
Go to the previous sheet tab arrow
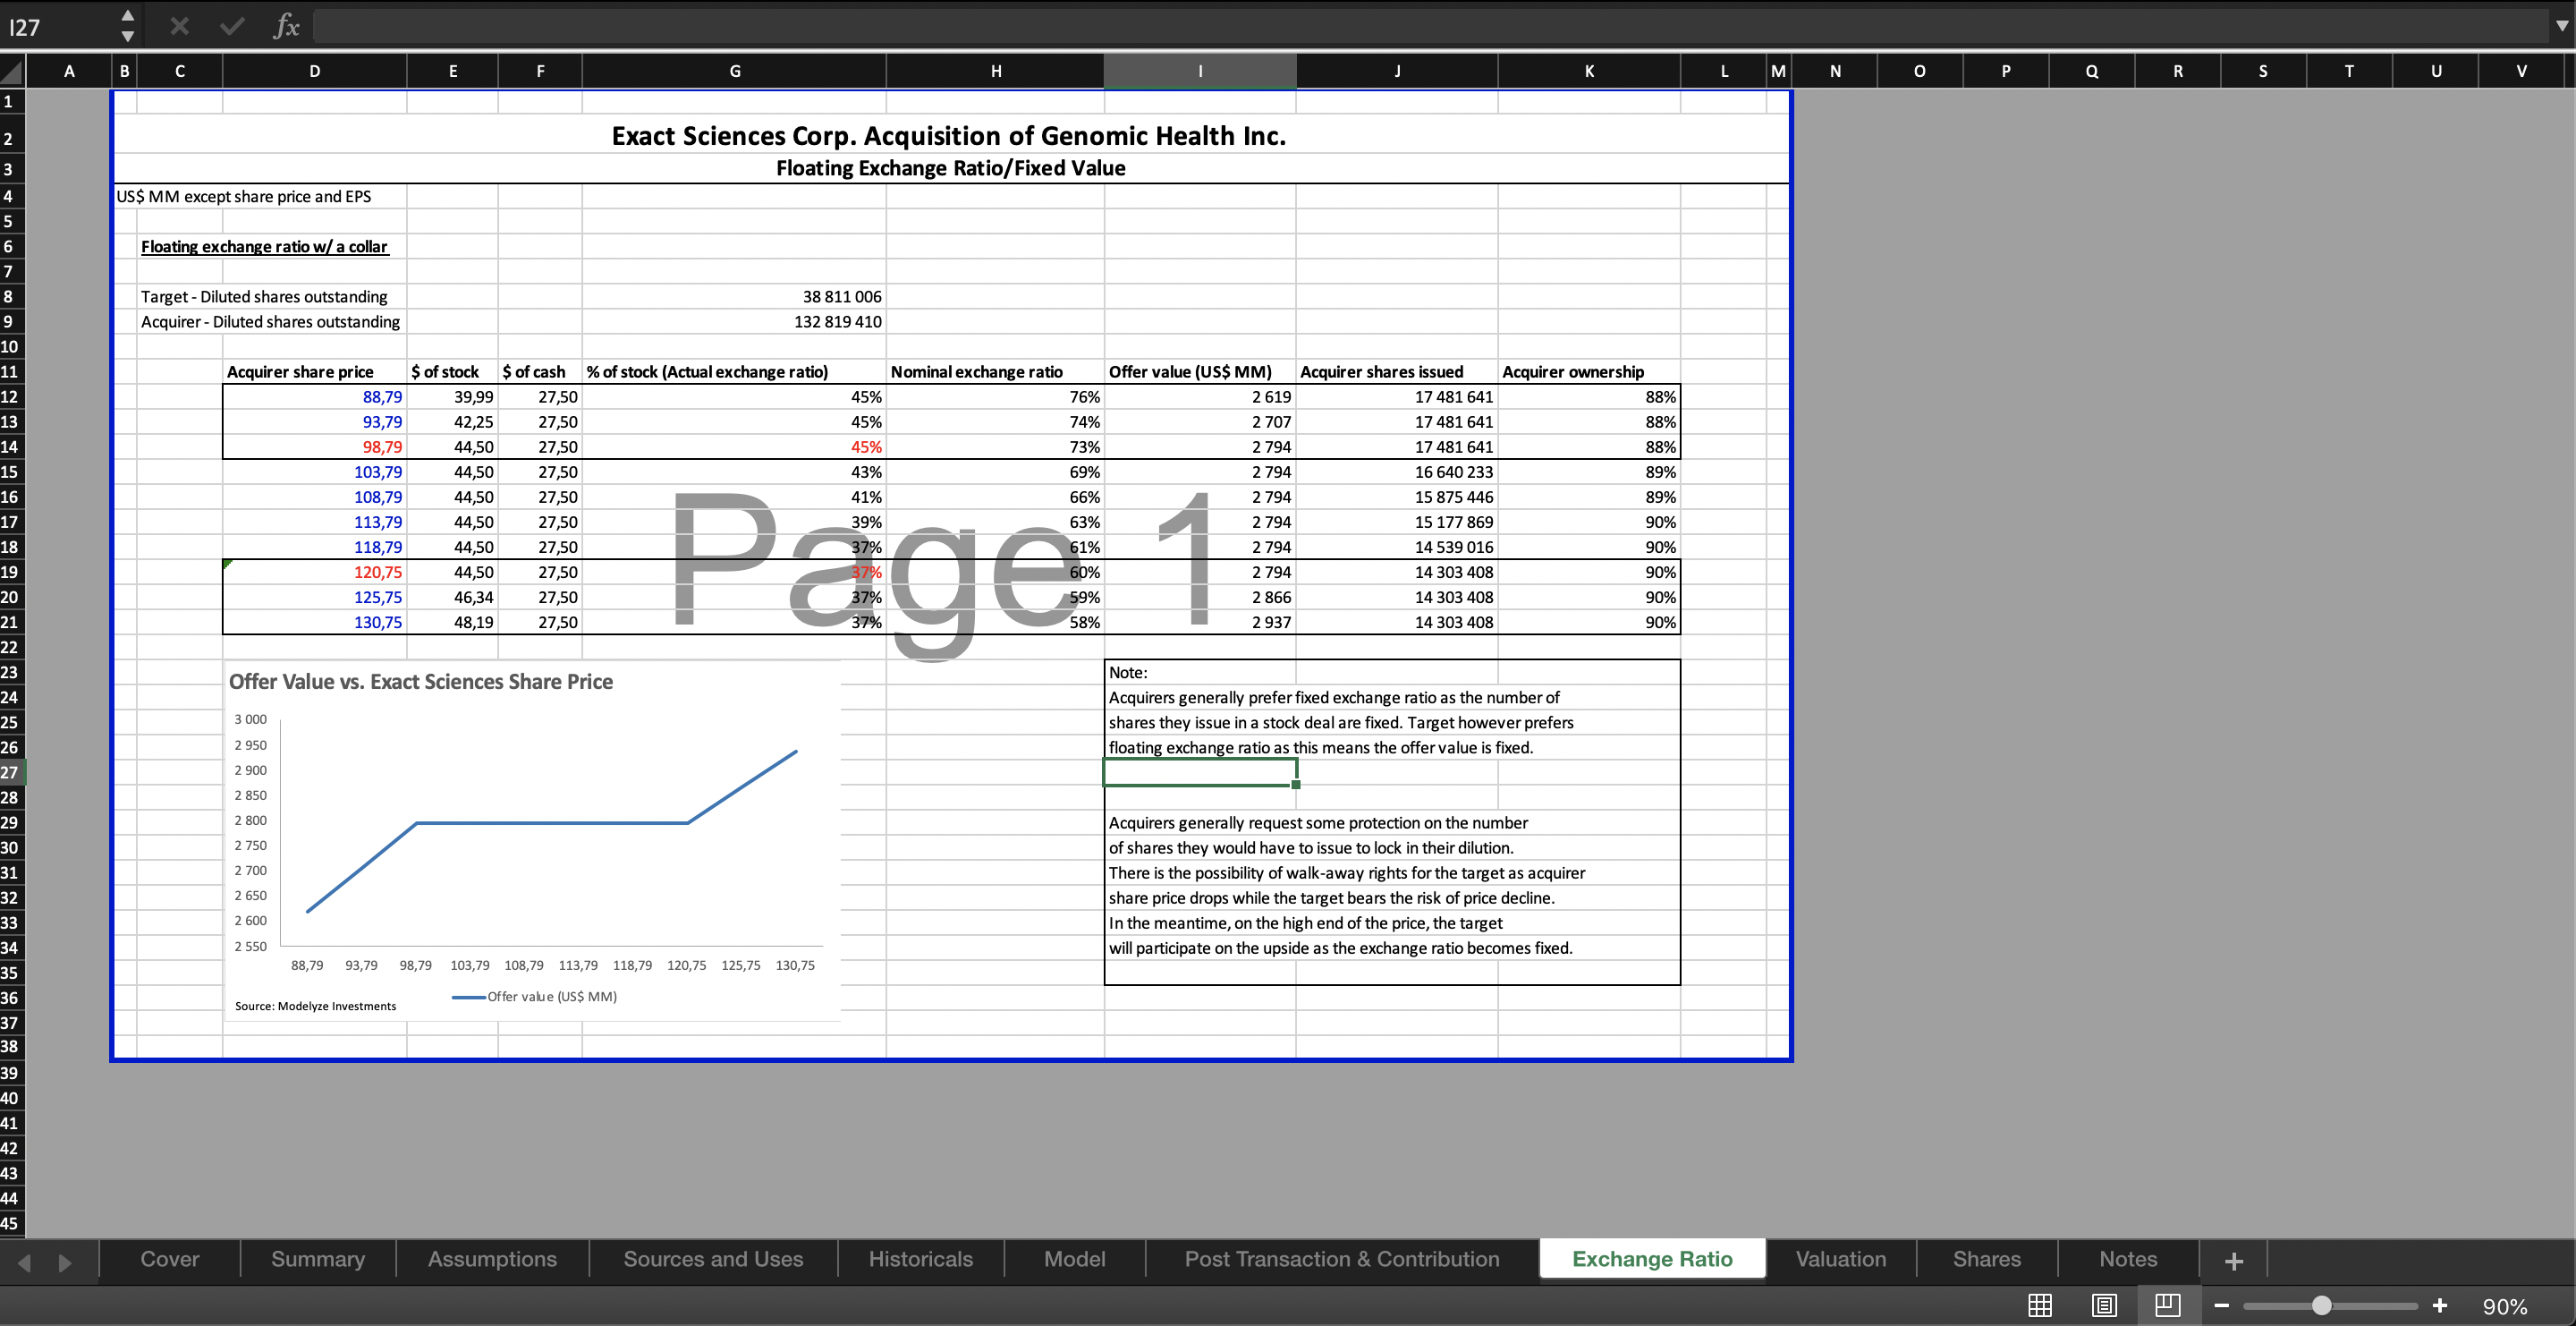pyautogui.click(x=25, y=1262)
